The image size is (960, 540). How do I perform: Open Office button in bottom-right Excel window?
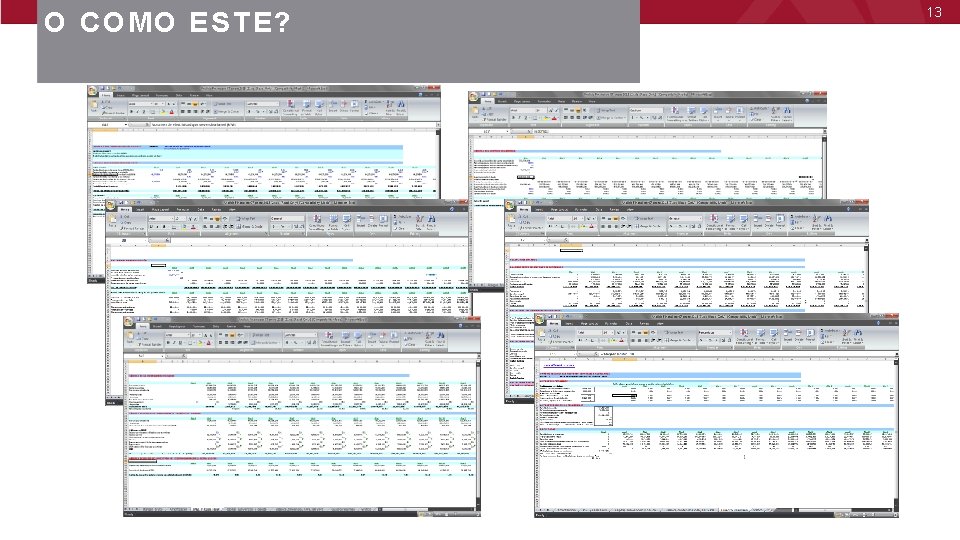tap(539, 318)
